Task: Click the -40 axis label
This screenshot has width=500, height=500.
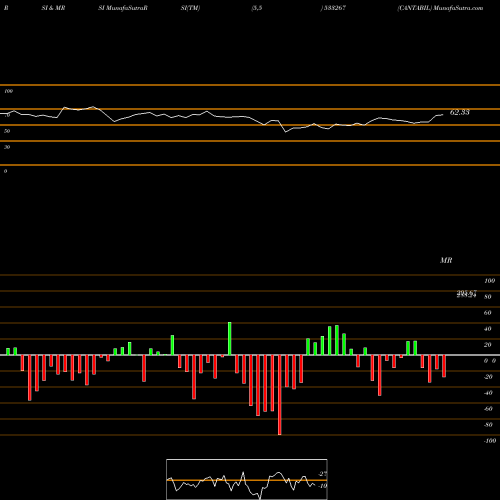Action: [488, 393]
